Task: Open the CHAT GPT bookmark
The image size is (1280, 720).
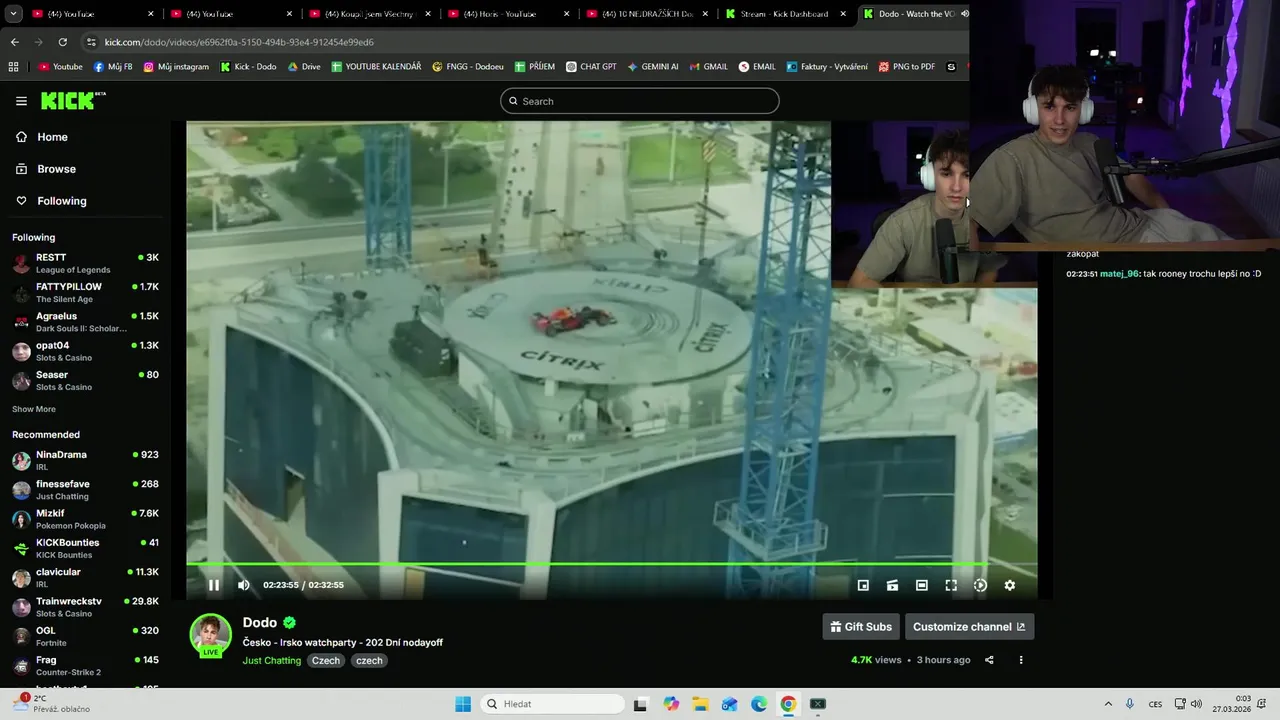Action: pyautogui.click(x=591, y=67)
